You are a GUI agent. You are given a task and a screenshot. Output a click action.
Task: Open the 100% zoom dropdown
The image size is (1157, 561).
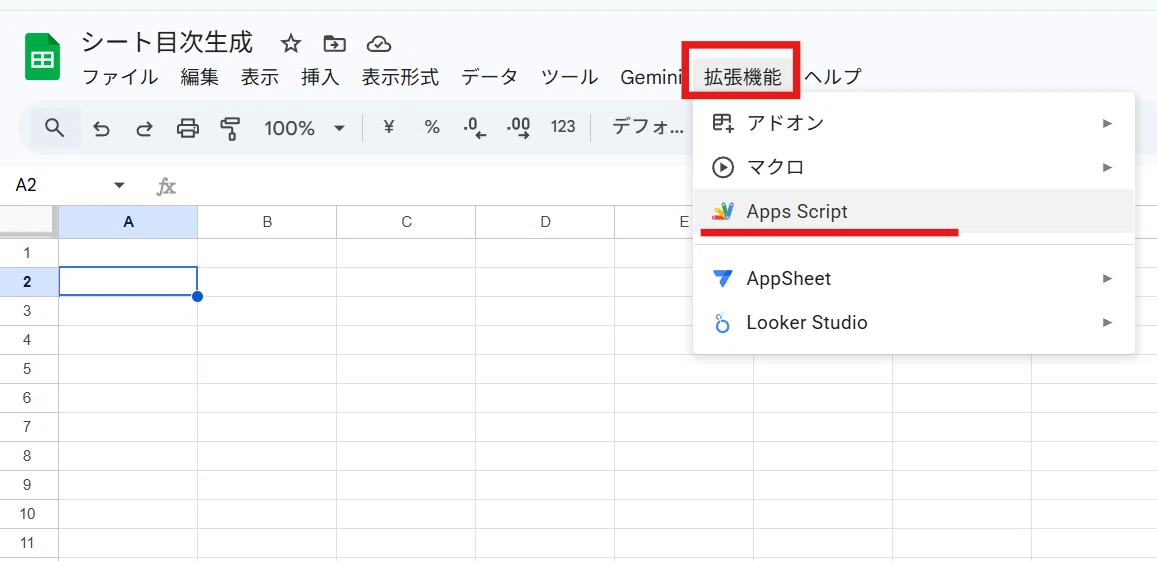point(305,128)
